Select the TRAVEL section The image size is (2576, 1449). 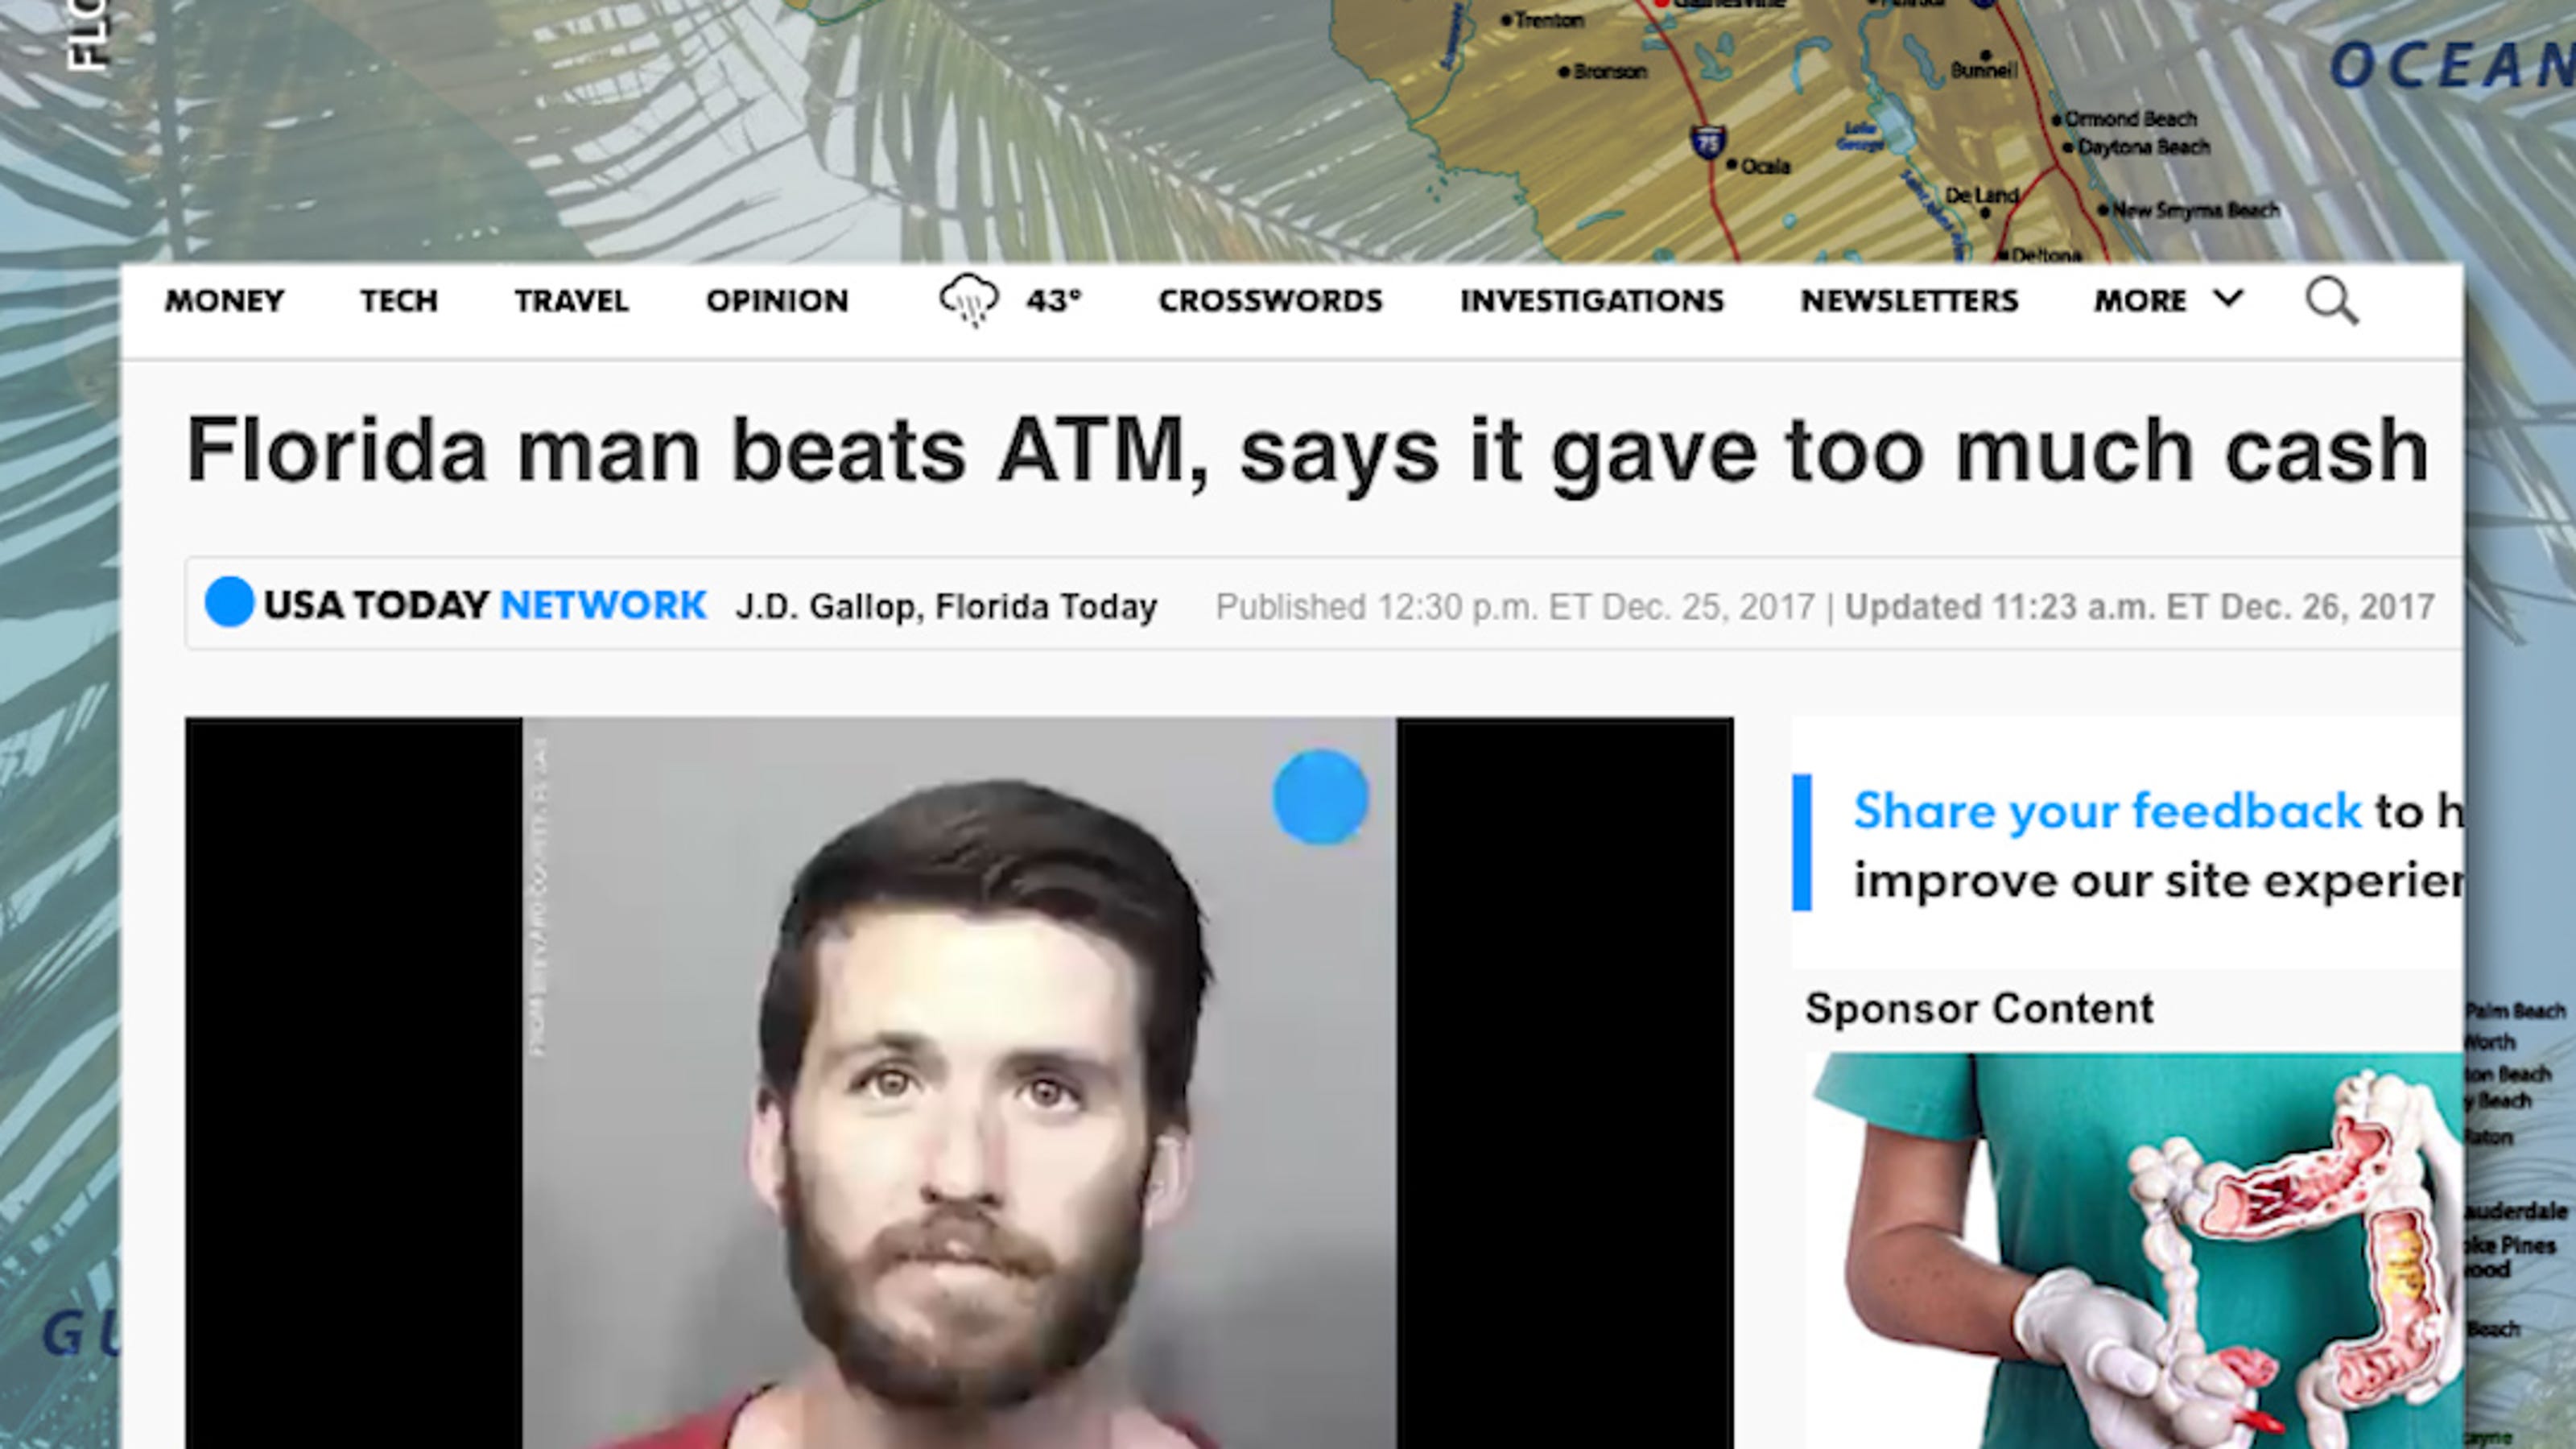click(x=571, y=301)
